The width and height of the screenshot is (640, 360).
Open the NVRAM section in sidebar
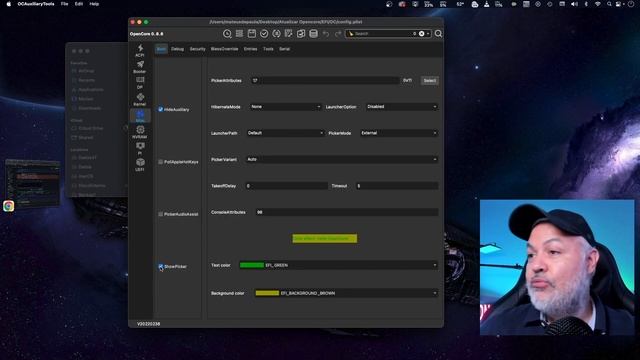[x=140, y=132]
